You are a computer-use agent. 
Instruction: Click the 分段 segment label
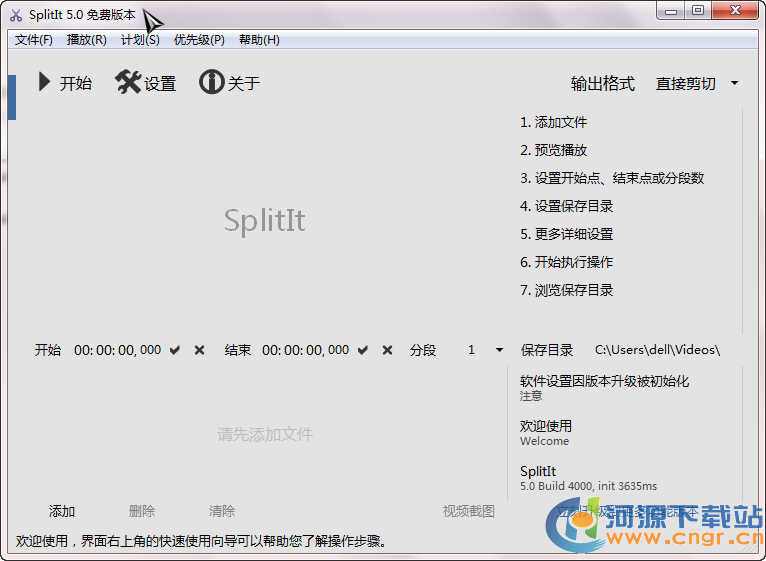(x=423, y=350)
